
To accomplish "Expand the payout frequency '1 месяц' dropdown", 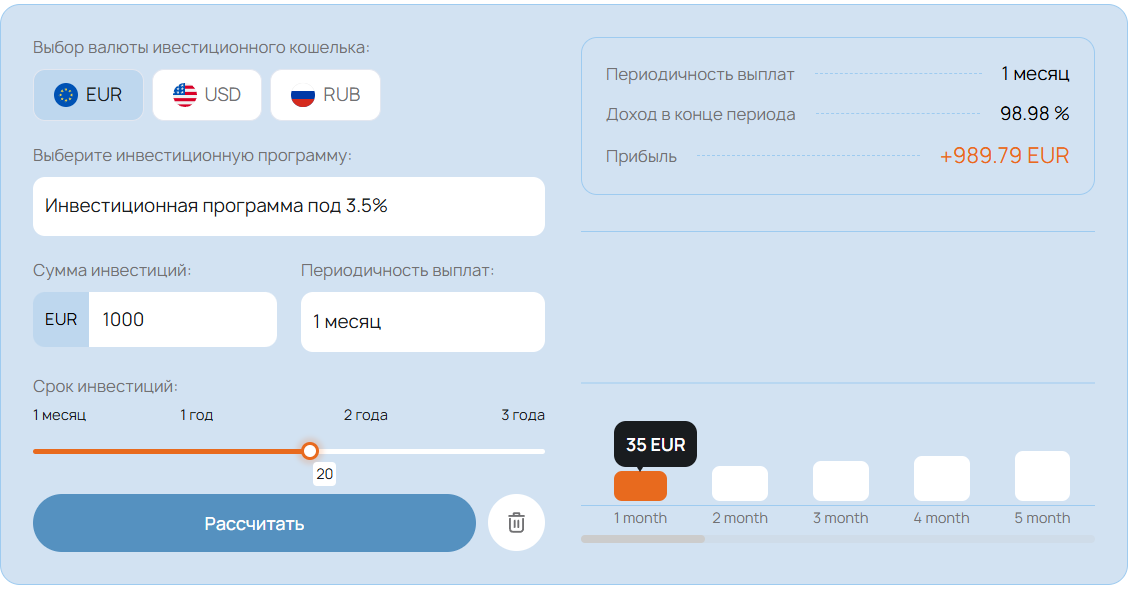I will point(422,322).
